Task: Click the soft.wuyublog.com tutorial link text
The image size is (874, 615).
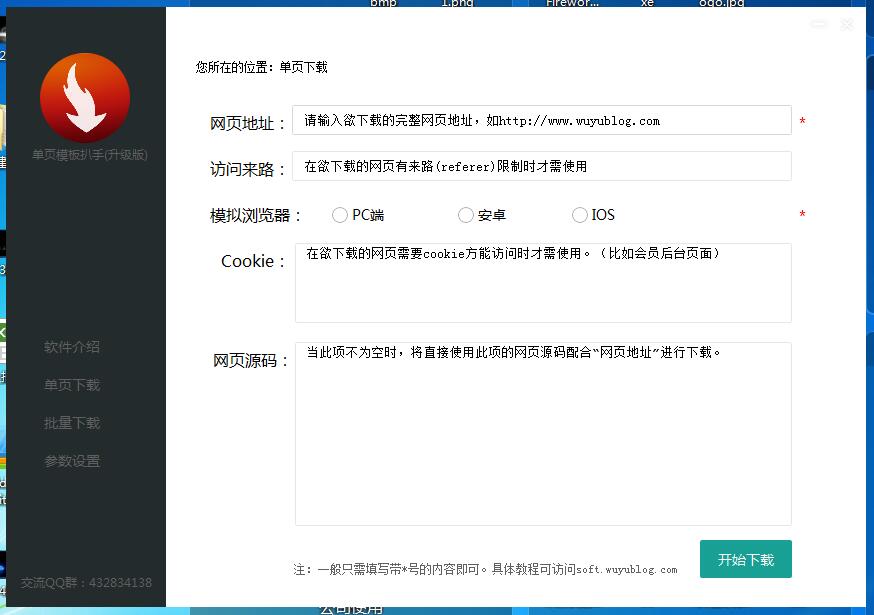Action: 627,570
